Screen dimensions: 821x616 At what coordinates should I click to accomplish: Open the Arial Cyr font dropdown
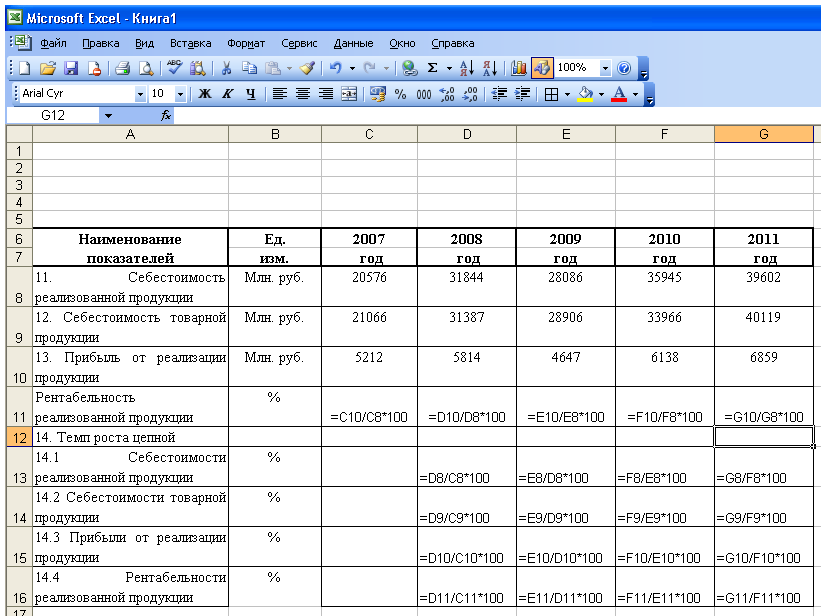[x=140, y=94]
